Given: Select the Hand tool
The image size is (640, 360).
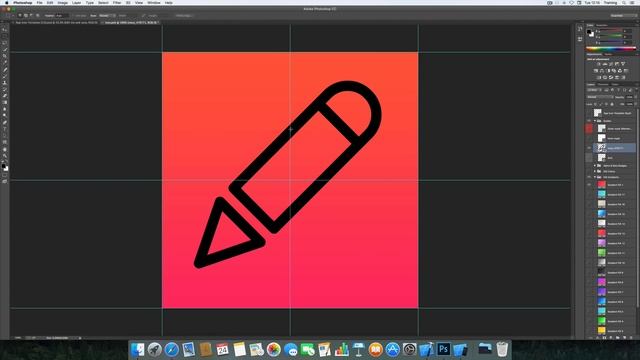Looking at the screenshot, I should (4, 149).
